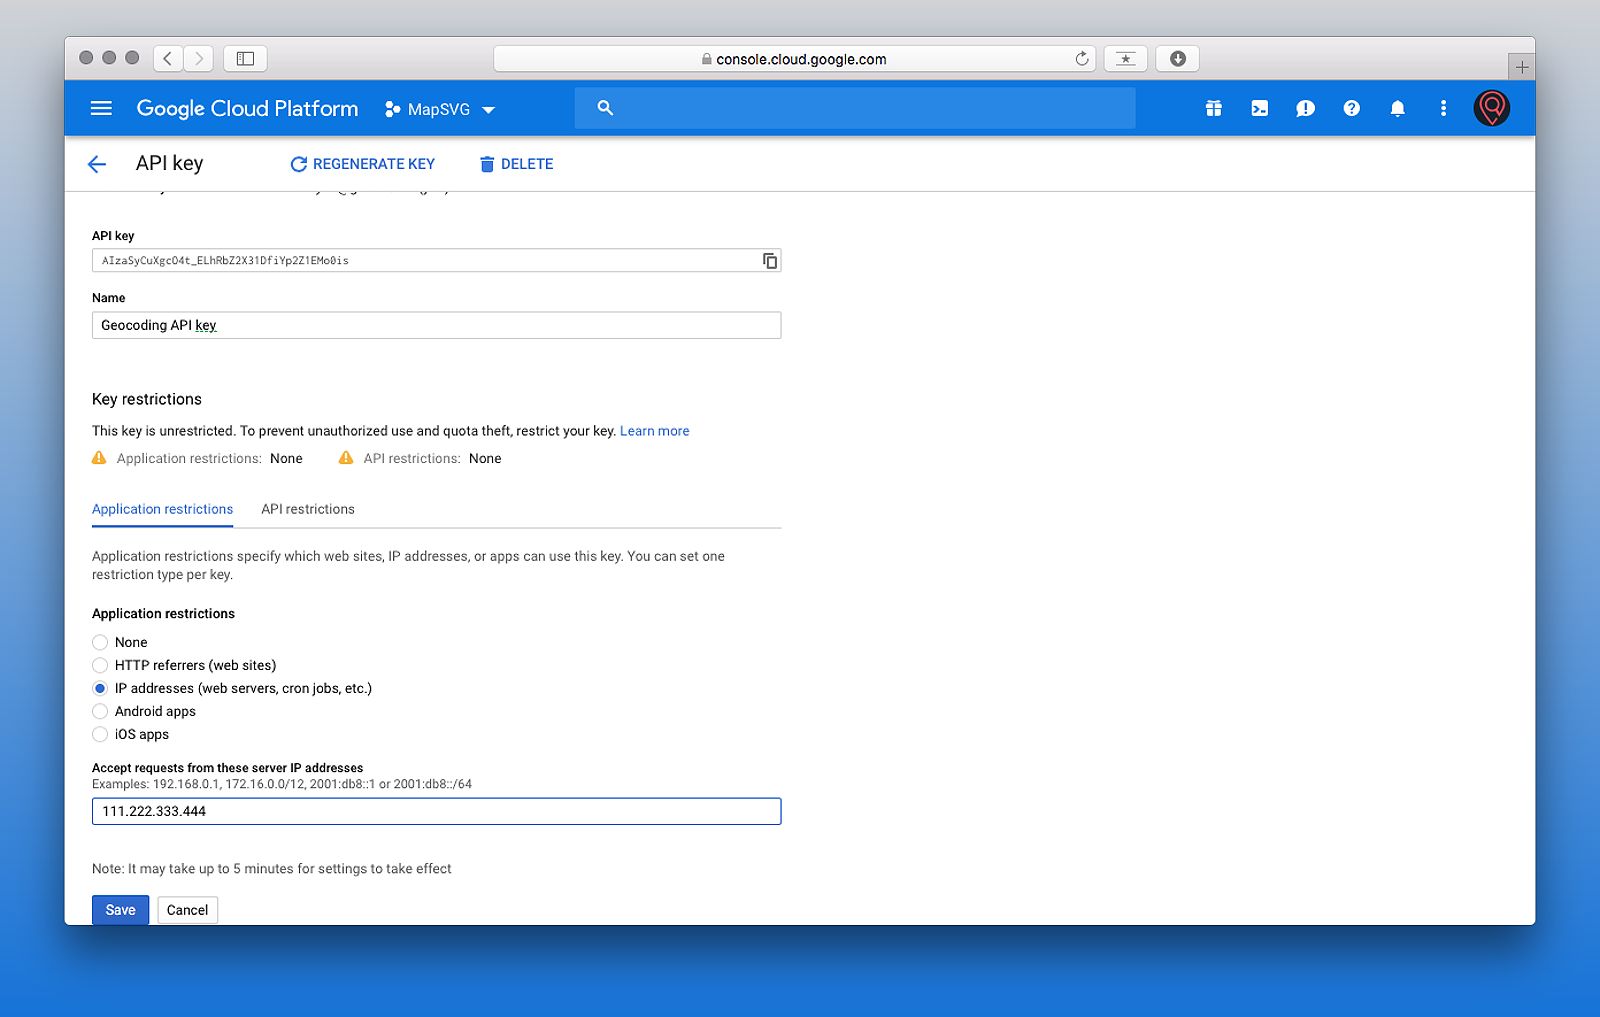Open the send feedback icon
Image resolution: width=1600 pixels, height=1017 pixels.
1306,108
